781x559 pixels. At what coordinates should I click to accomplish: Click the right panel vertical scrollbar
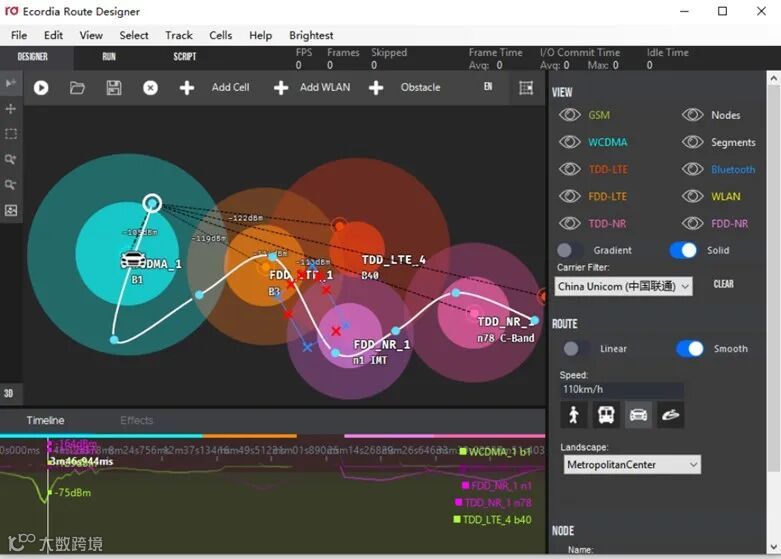774,279
